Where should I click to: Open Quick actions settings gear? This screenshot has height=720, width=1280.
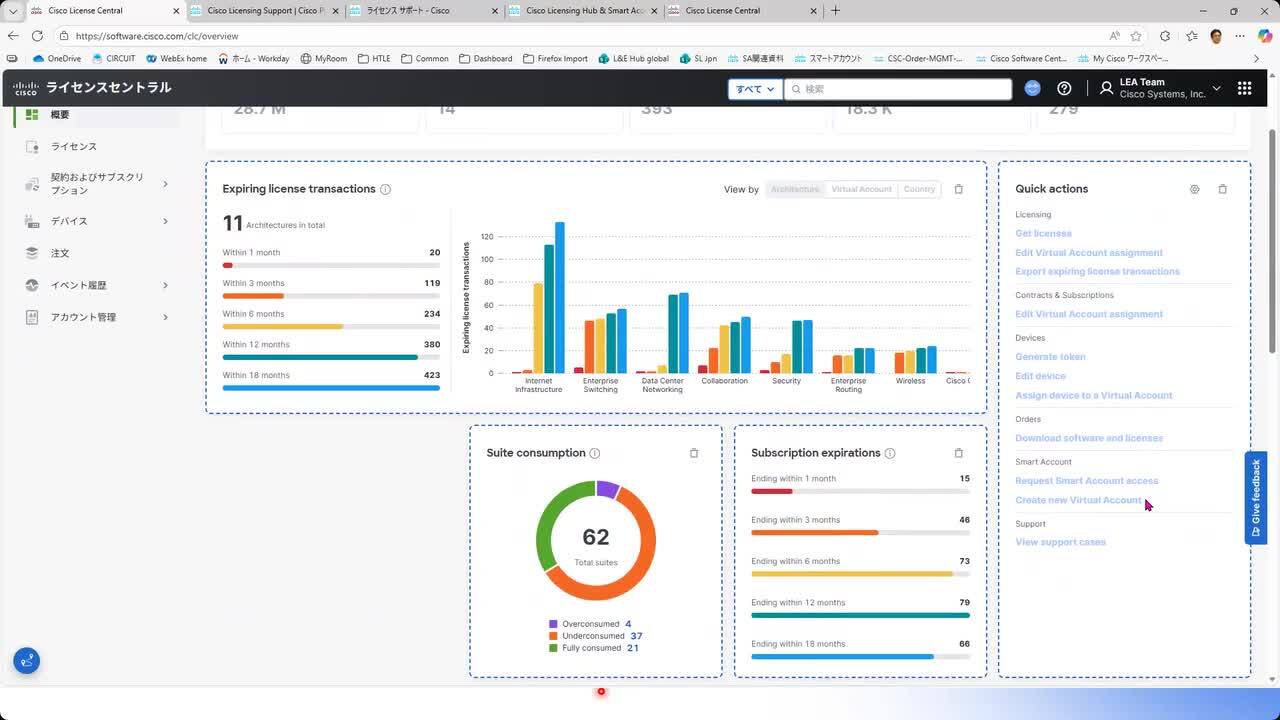(x=1194, y=189)
